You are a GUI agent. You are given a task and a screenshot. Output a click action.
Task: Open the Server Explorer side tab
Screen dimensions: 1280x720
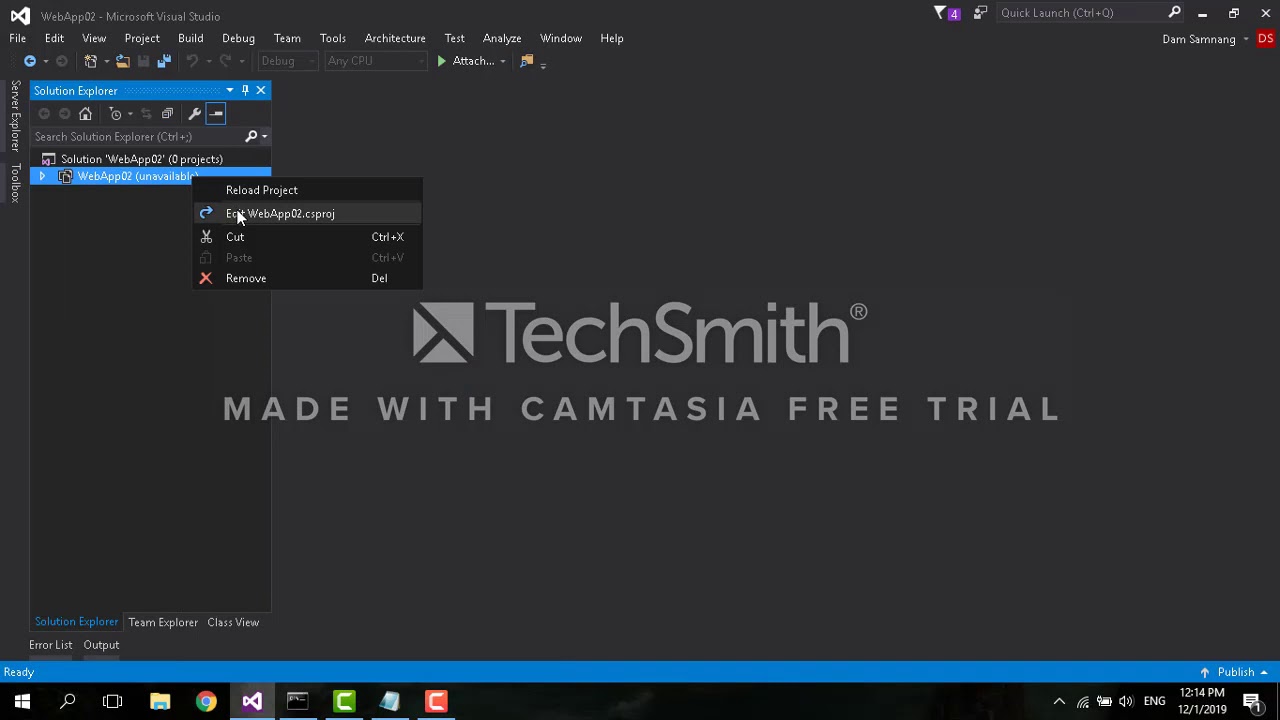pyautogui.click(x=15, y=117)
